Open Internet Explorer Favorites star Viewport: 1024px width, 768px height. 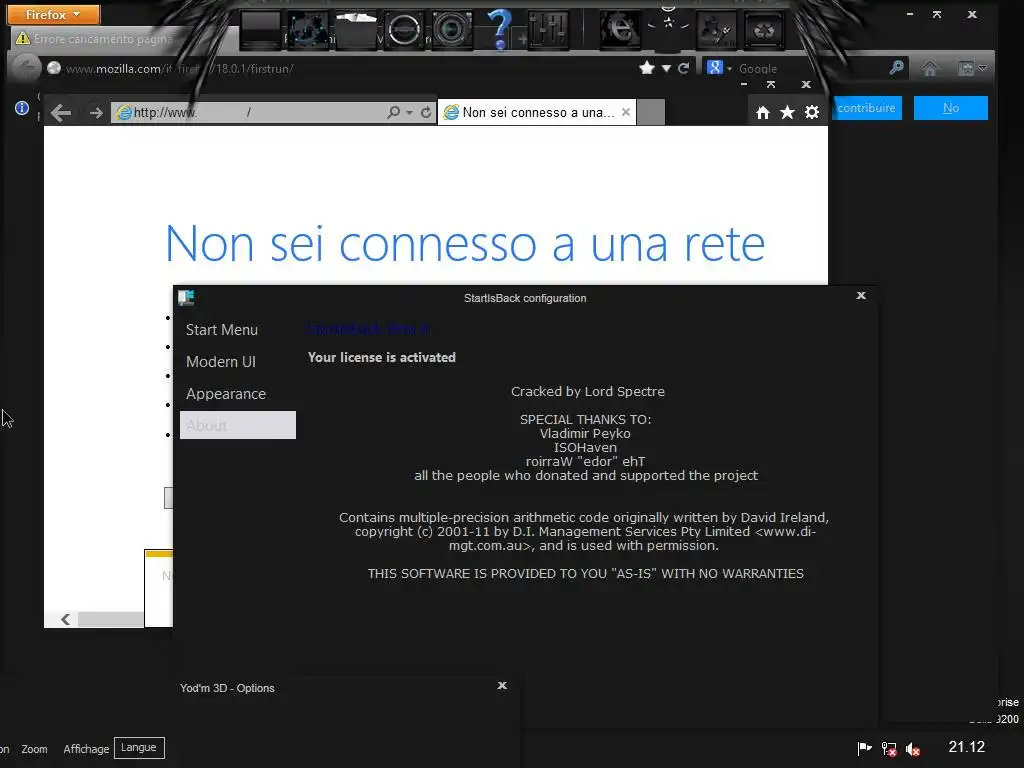coord(788,112)
